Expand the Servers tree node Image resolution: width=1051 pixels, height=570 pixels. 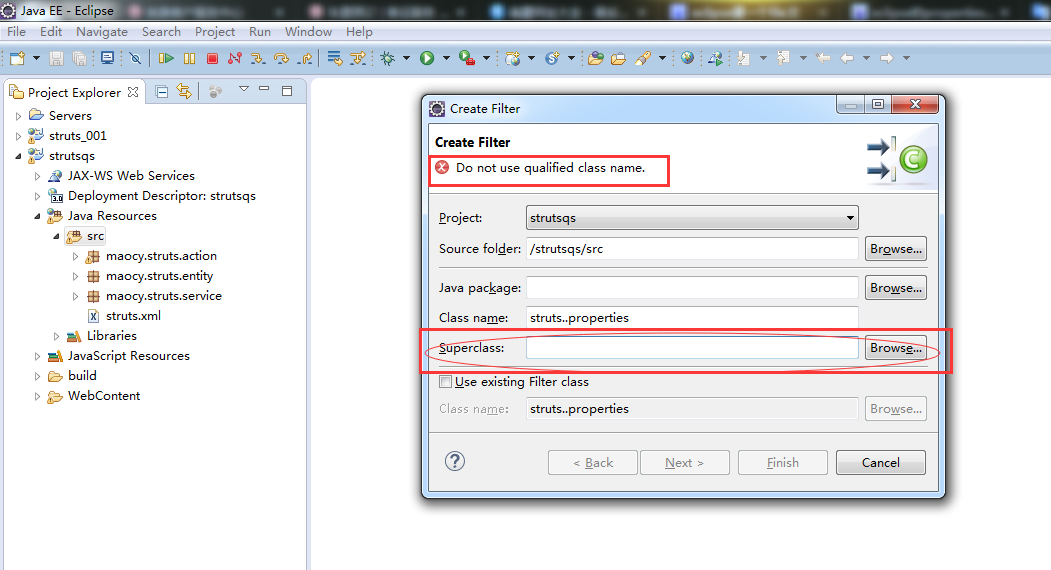(x=18, y=116)
